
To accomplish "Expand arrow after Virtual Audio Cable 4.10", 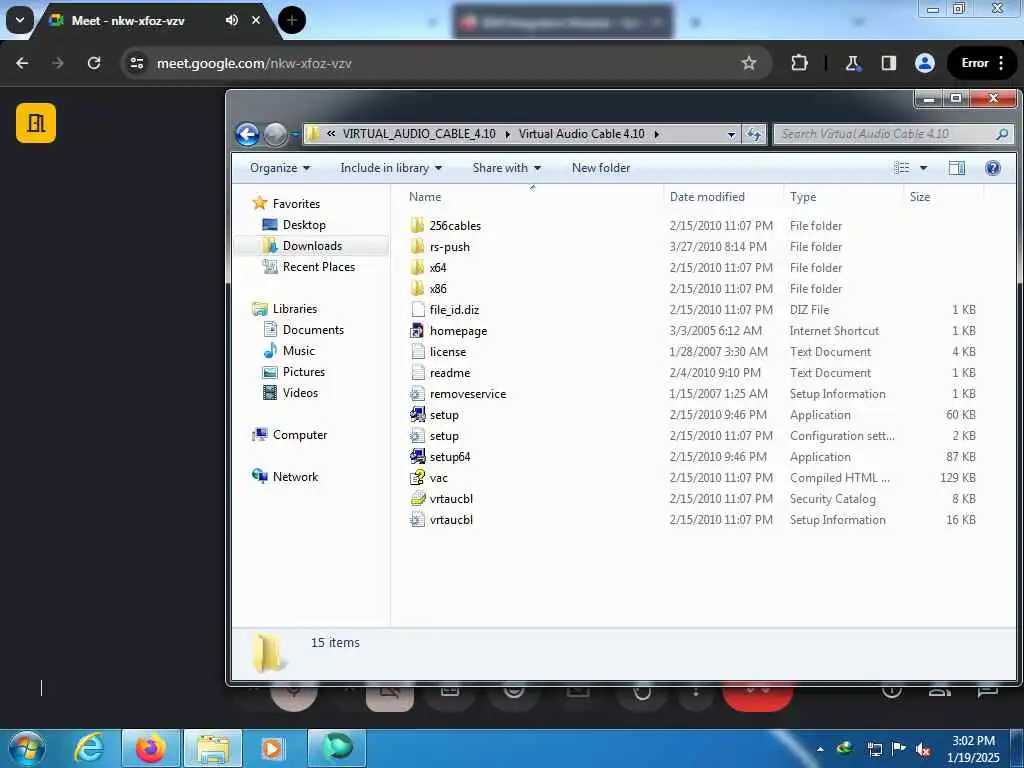I will point(656,134).
